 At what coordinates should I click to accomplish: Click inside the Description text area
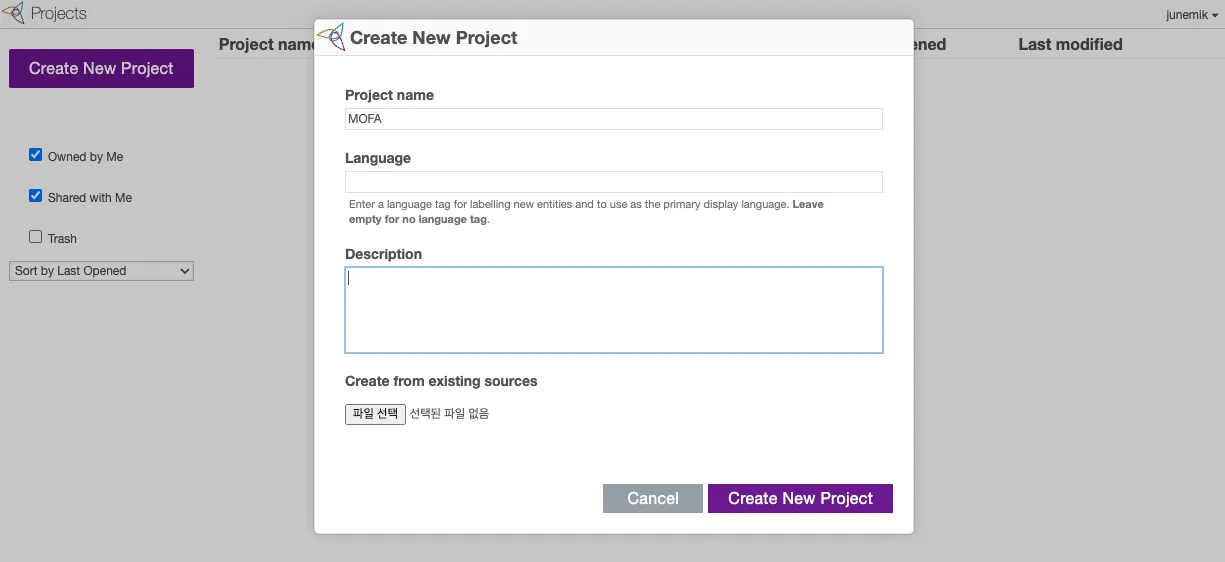[x=614, y=310]
